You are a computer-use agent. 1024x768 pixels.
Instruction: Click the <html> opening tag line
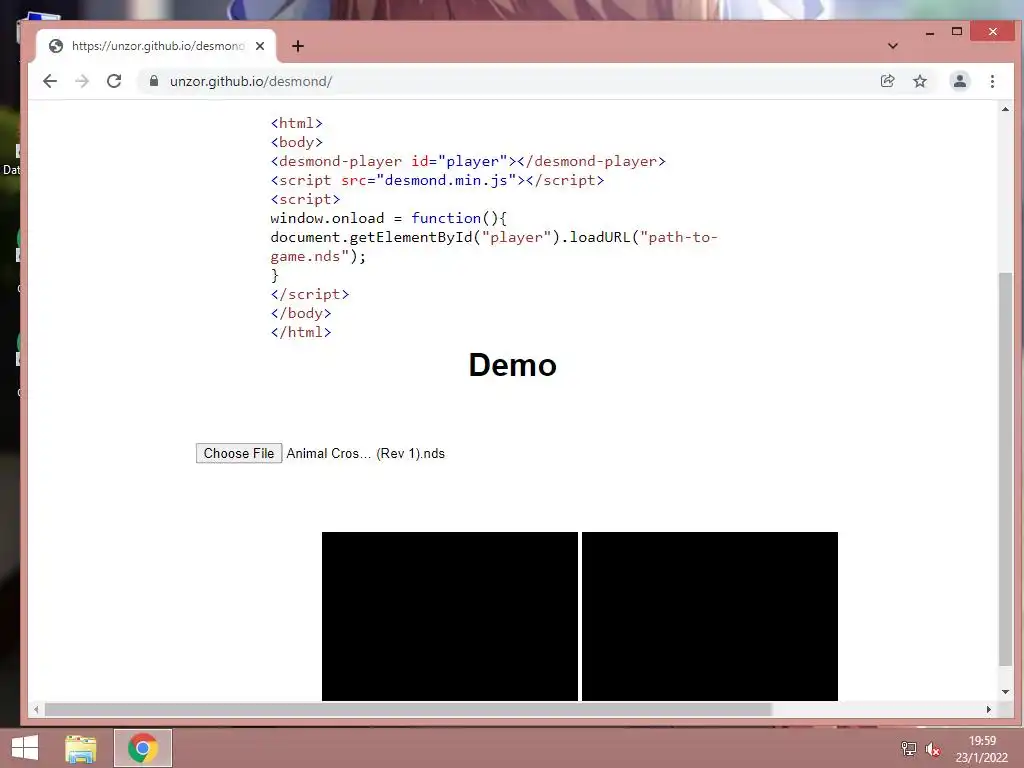296,123
